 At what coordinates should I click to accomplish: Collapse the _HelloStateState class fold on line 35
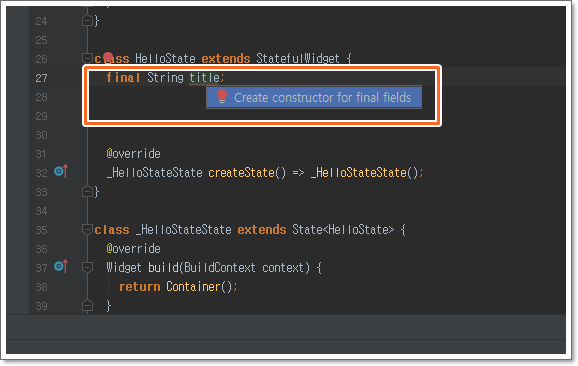click(x=87, y=229)
